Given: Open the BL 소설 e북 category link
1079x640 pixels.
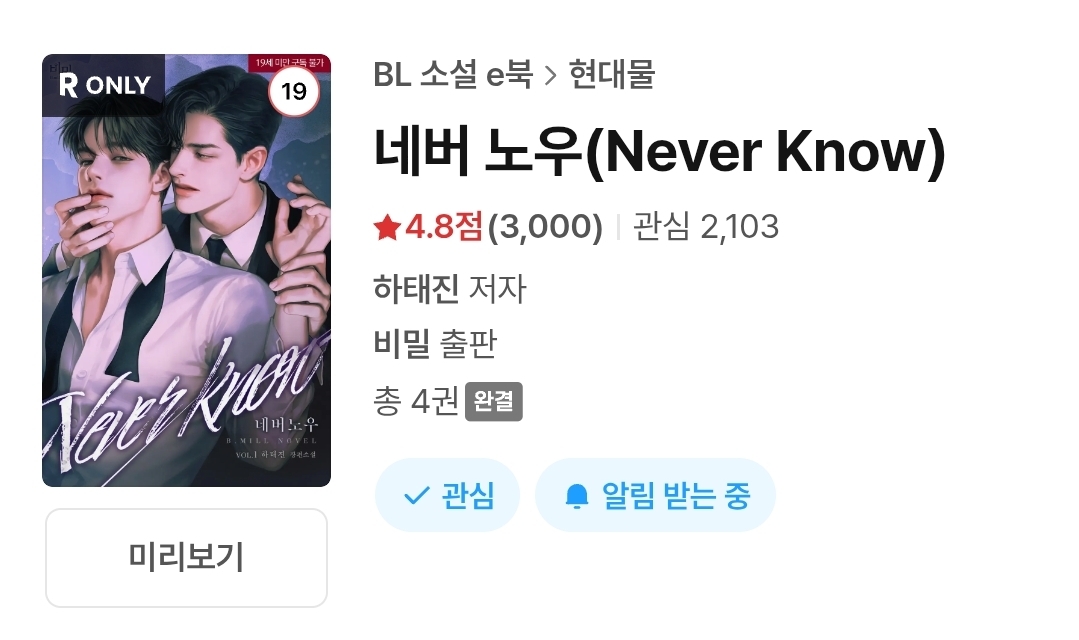Looking at the screenshot, I should coord(453,74).
